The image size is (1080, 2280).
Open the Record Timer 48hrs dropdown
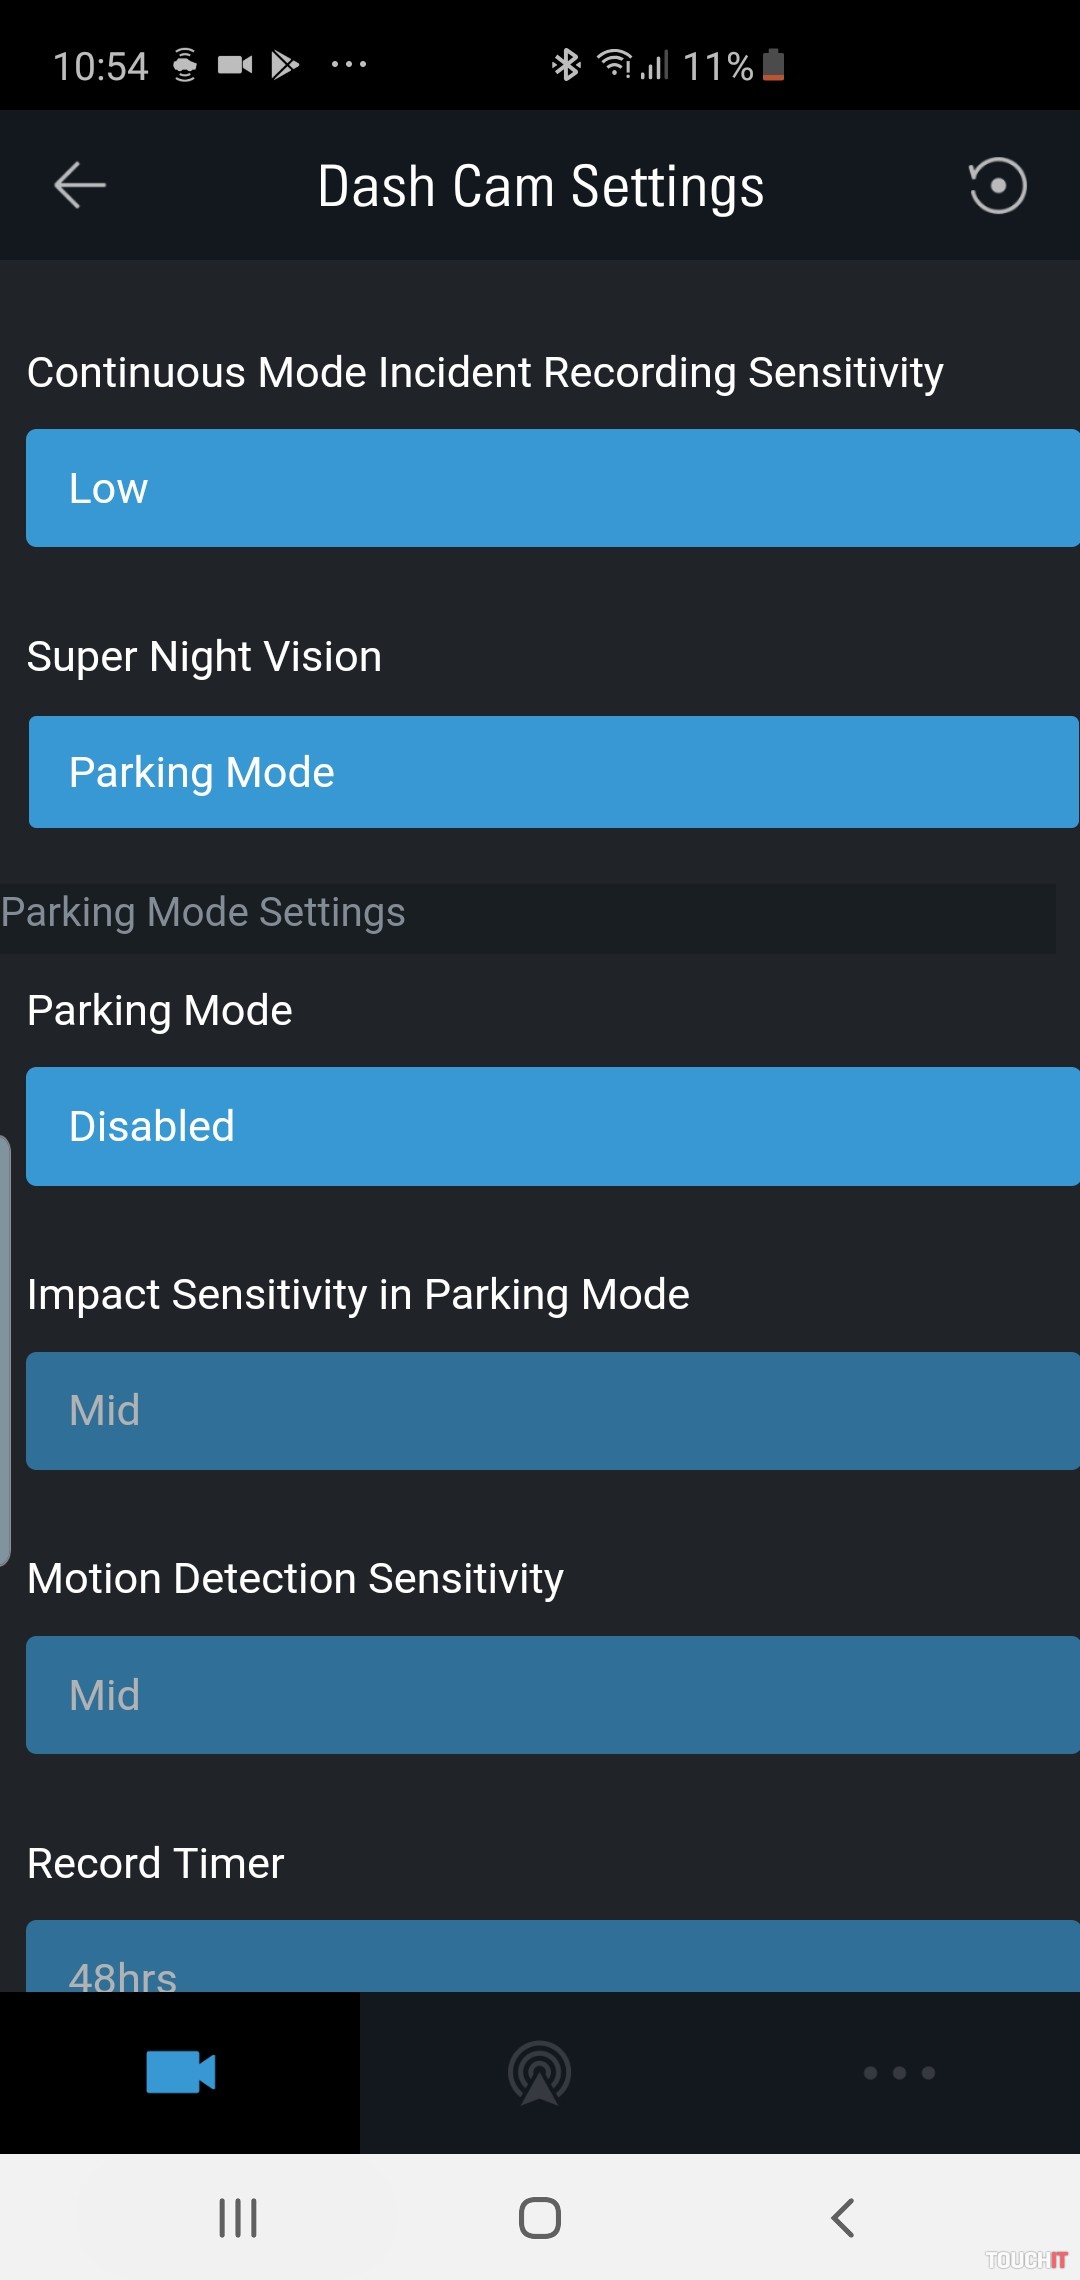coord(552,1958)
